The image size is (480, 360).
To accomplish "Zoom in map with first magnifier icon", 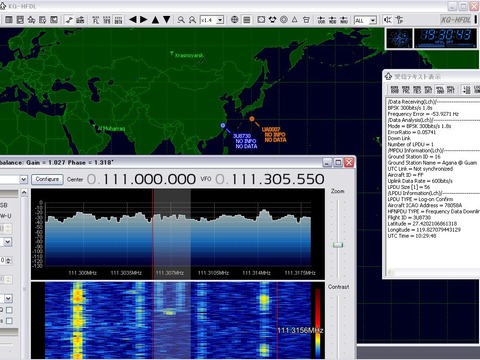I will pos(181,20).
